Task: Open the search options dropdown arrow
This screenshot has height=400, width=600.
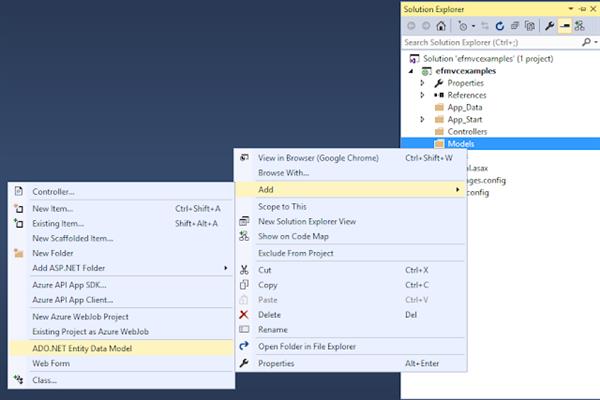Action: 594,43
